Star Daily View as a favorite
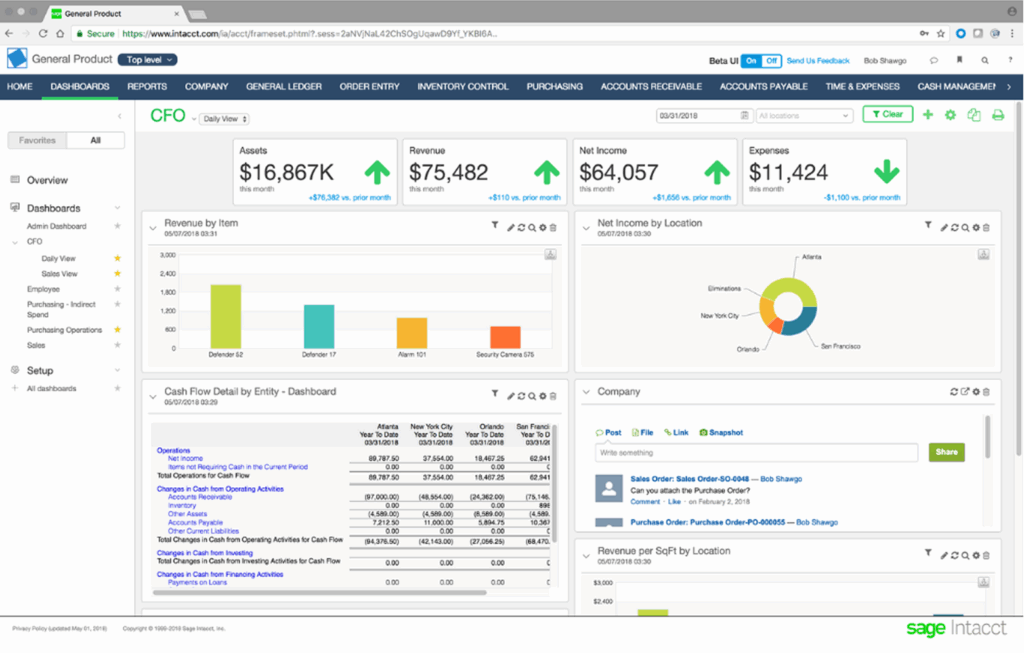Image resolution: width=1024 pixels, height=654 pixels. click(117, 258)
